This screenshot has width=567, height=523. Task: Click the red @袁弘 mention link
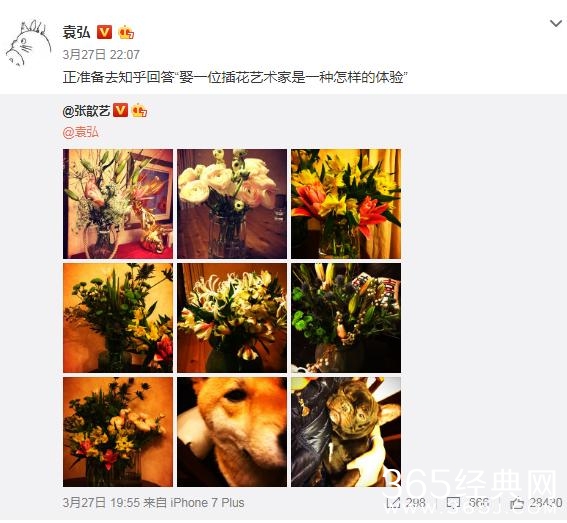(x=80, y=132)
